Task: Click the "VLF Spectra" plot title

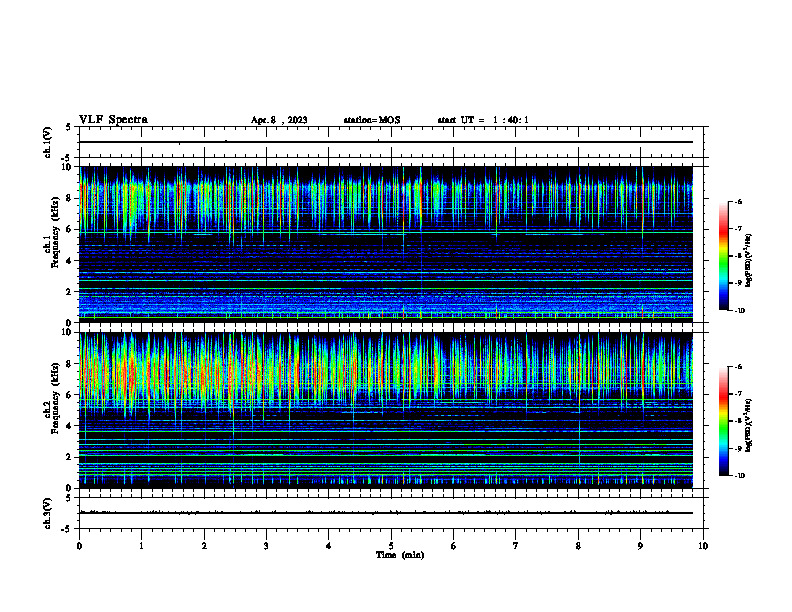Action: (113, 120)
